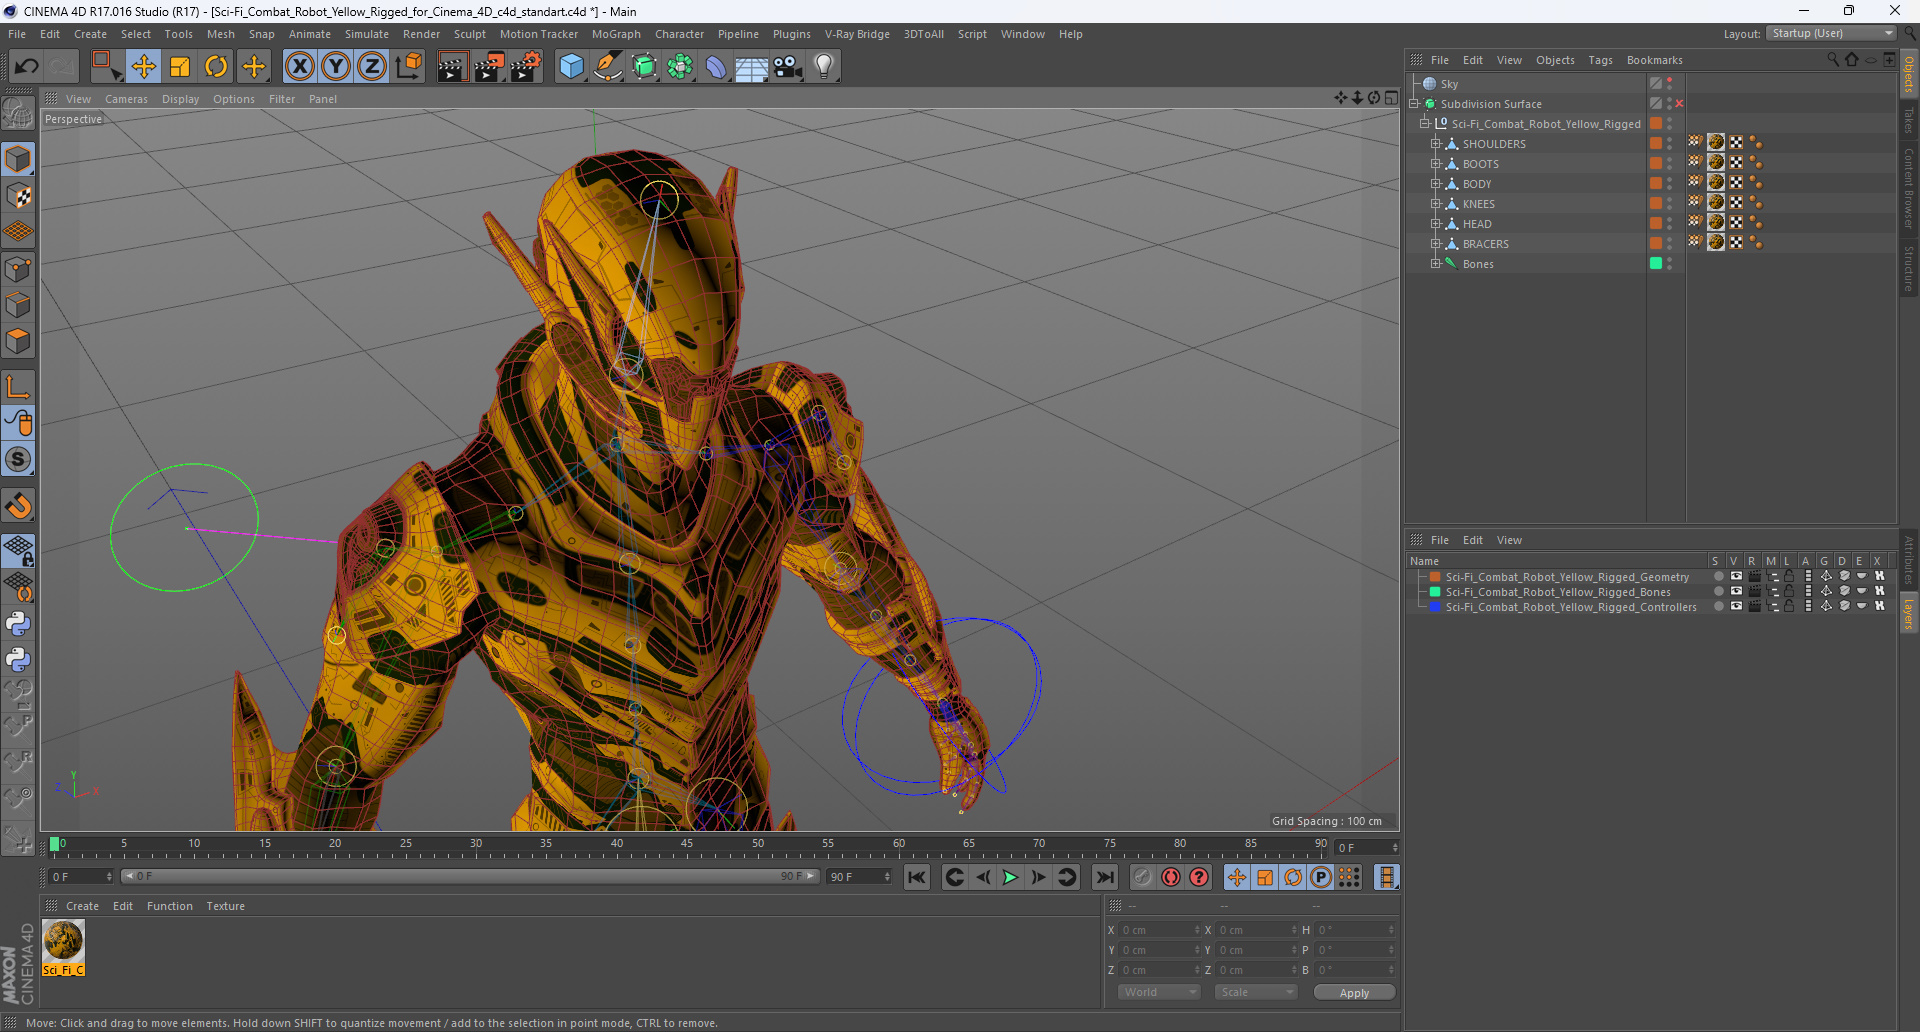1920x1032 pixels.
Task: Click Render View clapperboard icon
Action: coord(451,67)
